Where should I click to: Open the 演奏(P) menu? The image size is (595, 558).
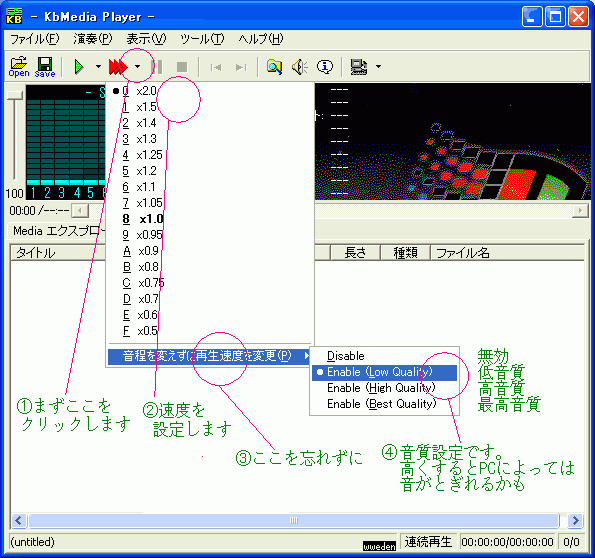point(93,39)
